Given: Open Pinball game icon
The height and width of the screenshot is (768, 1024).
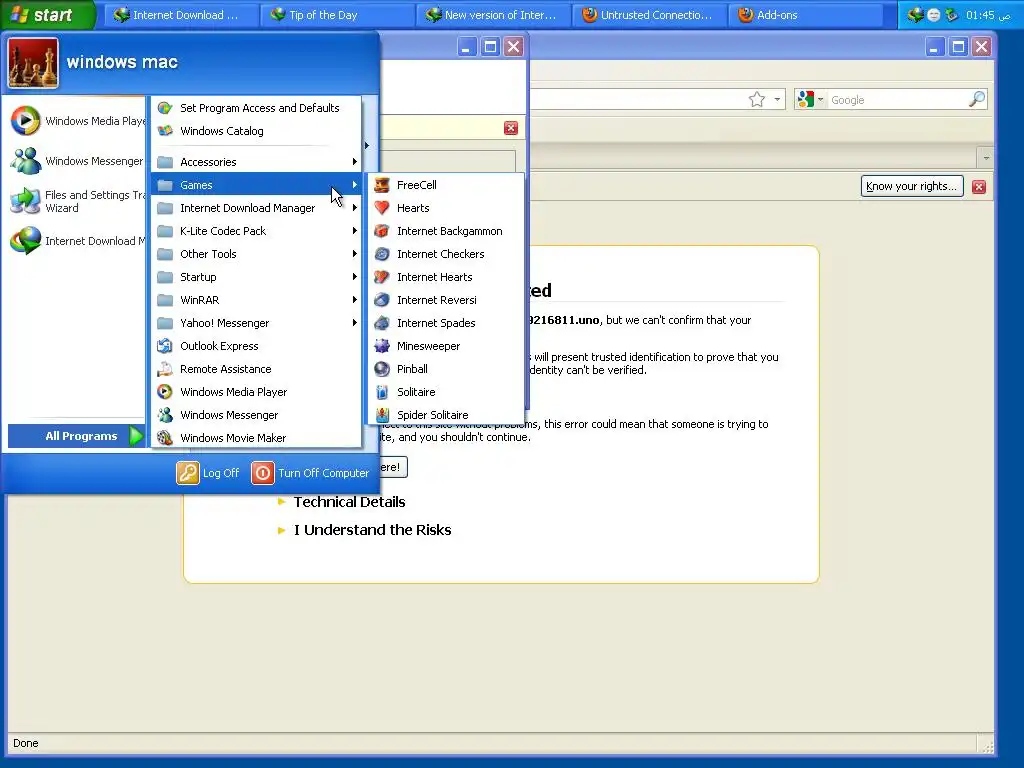Looking at the screenshot, I should click(x=382, y=368).
